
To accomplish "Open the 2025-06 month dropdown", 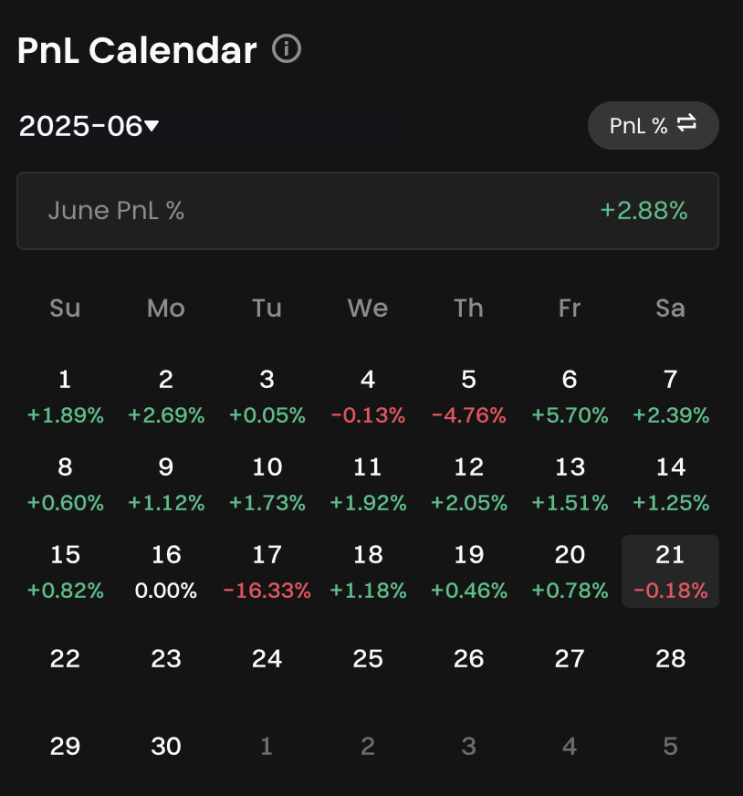I will (x=89, y=126).
